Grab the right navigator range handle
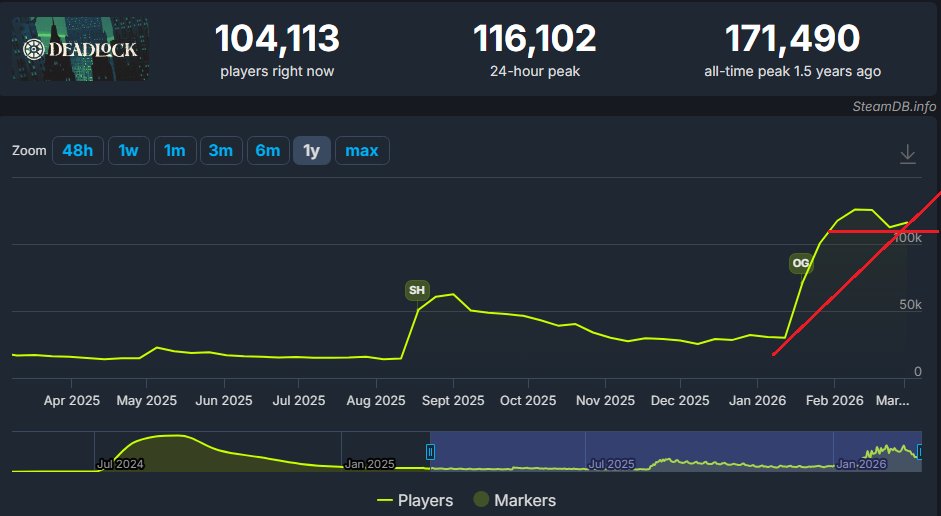Image resolution: width=941 pixels, height=516 pixels. [919, 451]
